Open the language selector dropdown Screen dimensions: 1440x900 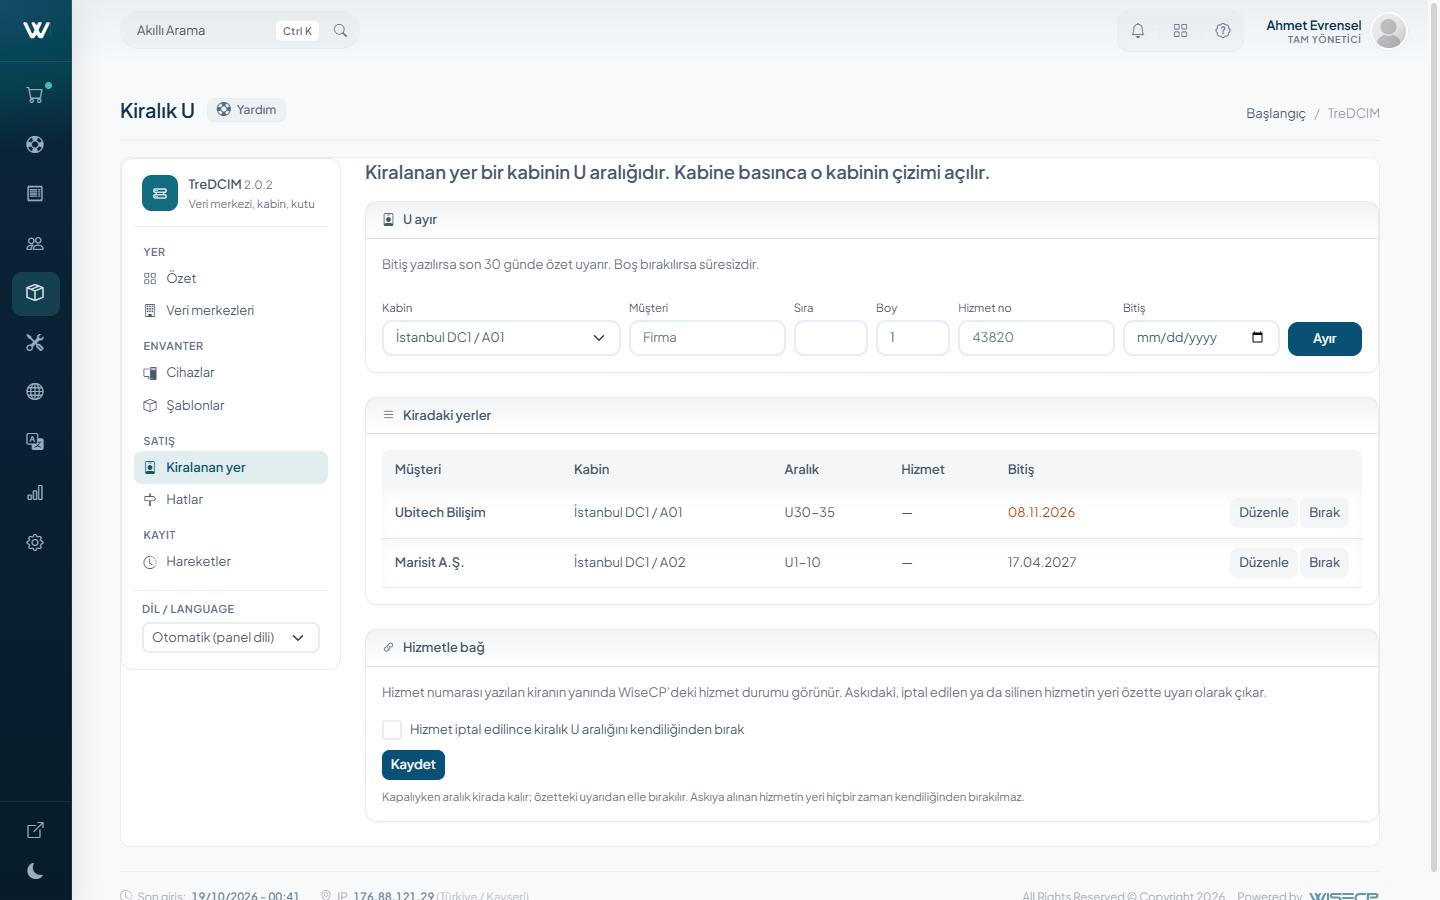pyautogui.click(x=231, y=638)
